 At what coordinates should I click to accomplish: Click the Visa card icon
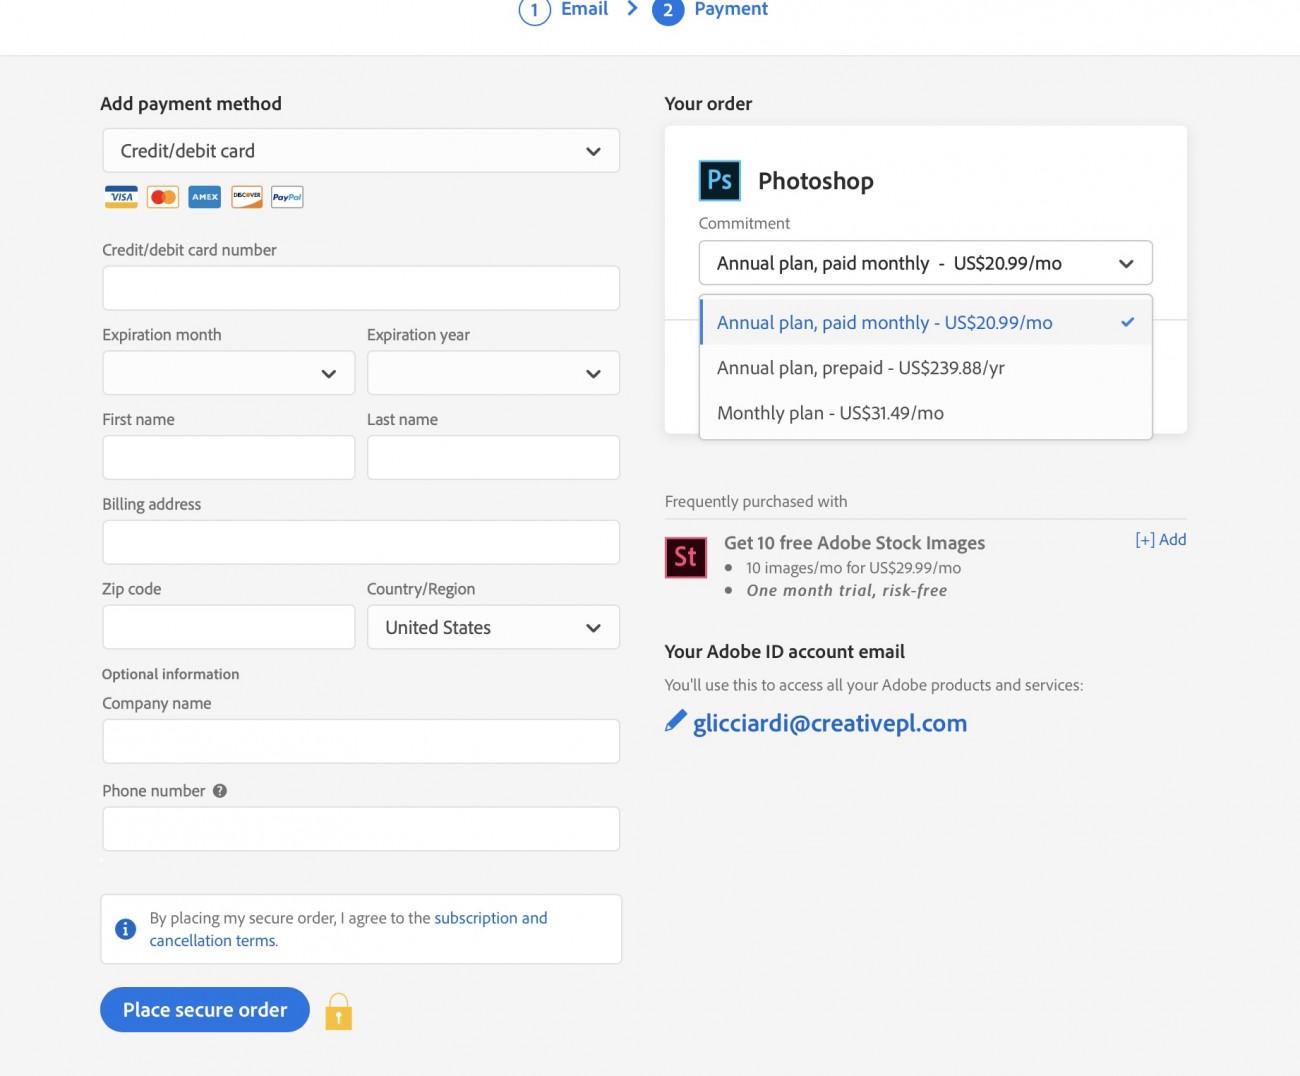pos(121,197)
